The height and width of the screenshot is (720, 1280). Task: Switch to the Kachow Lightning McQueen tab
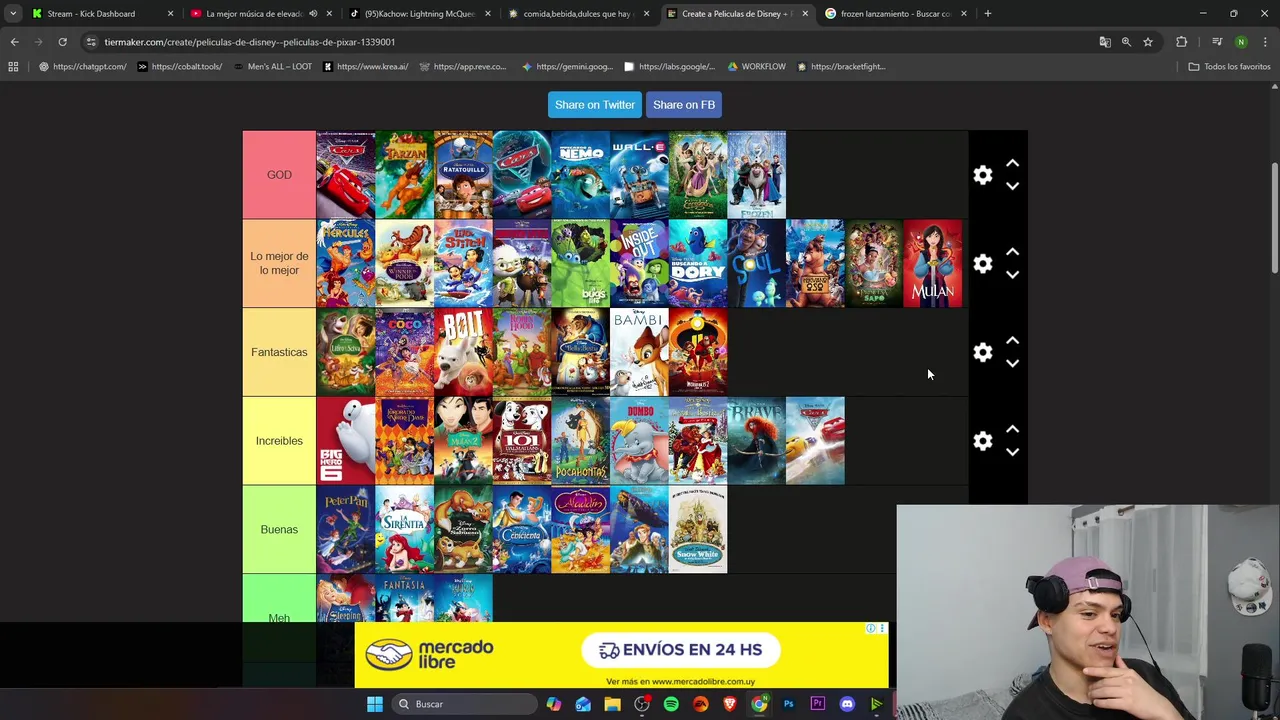(420, 14)
